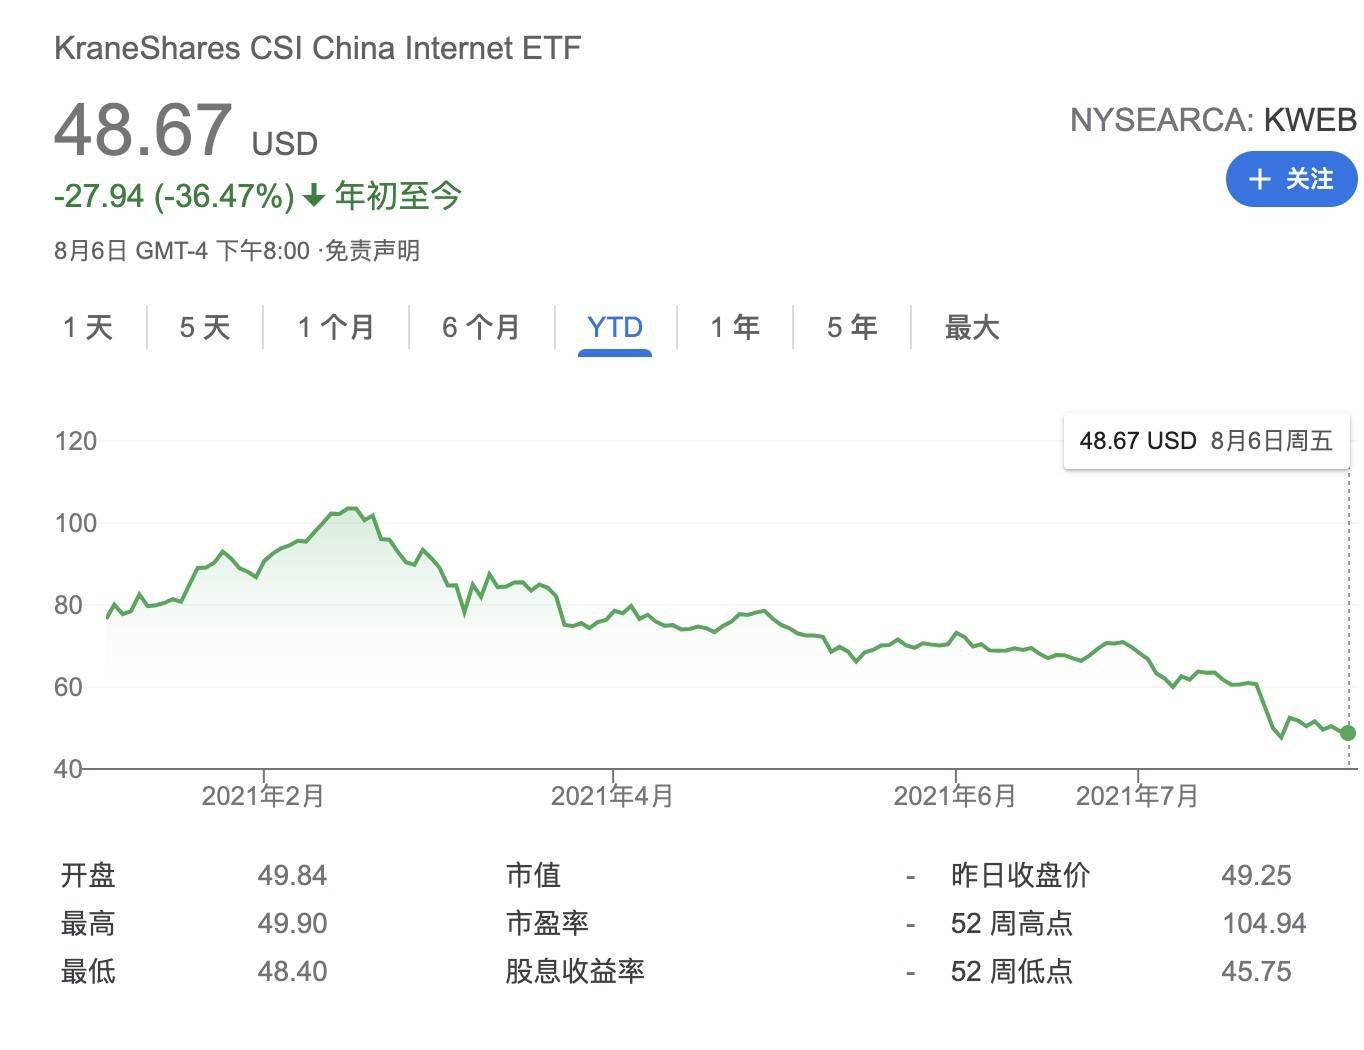Open the 最大 full history chart
The width and height of the screenshot is (1364, 1050).
point(969,327)
